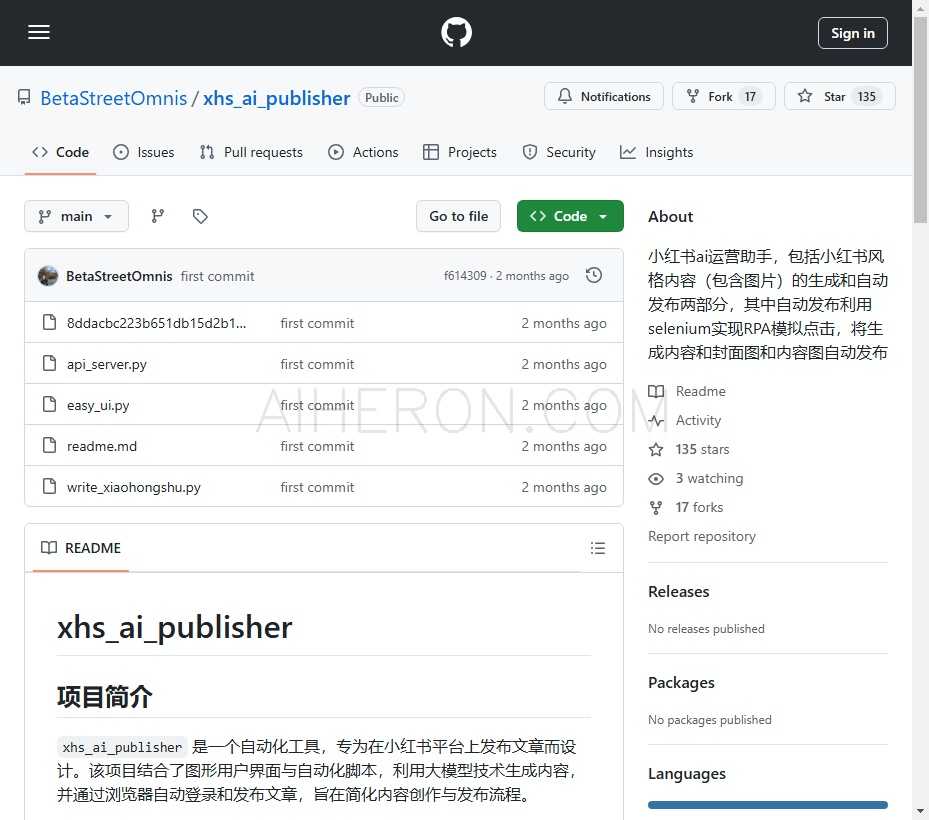Click the file icon beside 8ddacbc223b651db15d2b1...
929x820 pixels.
pos(50,322)
